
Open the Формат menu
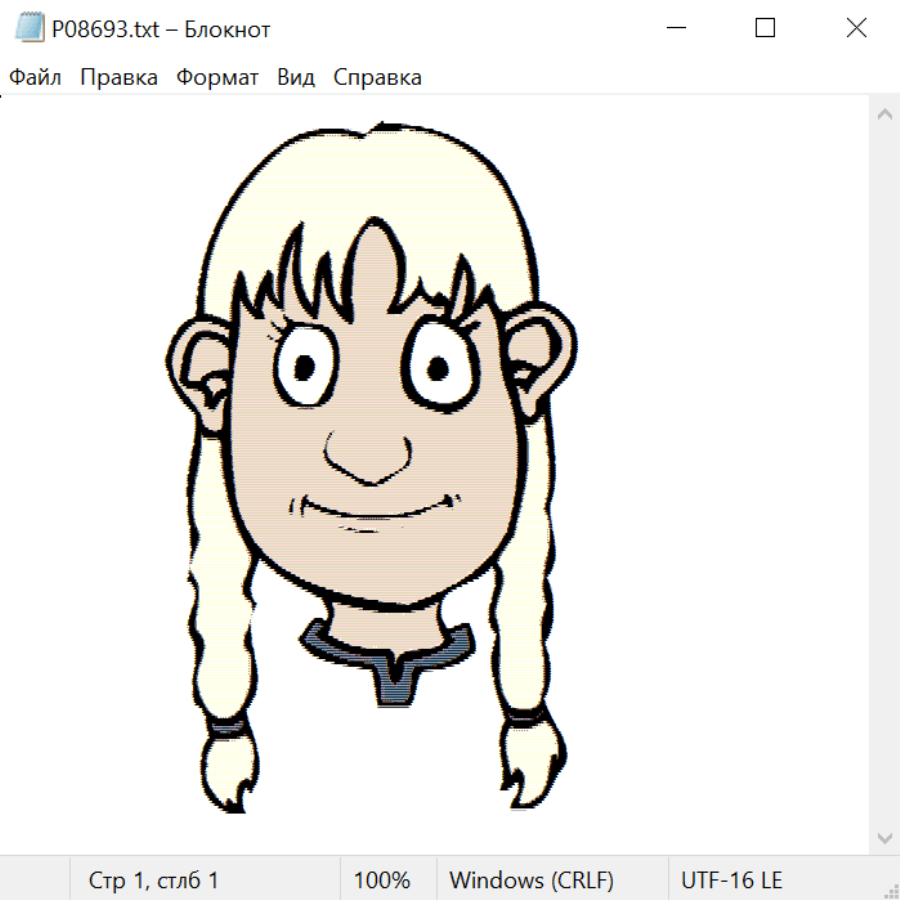coord(217,78)
